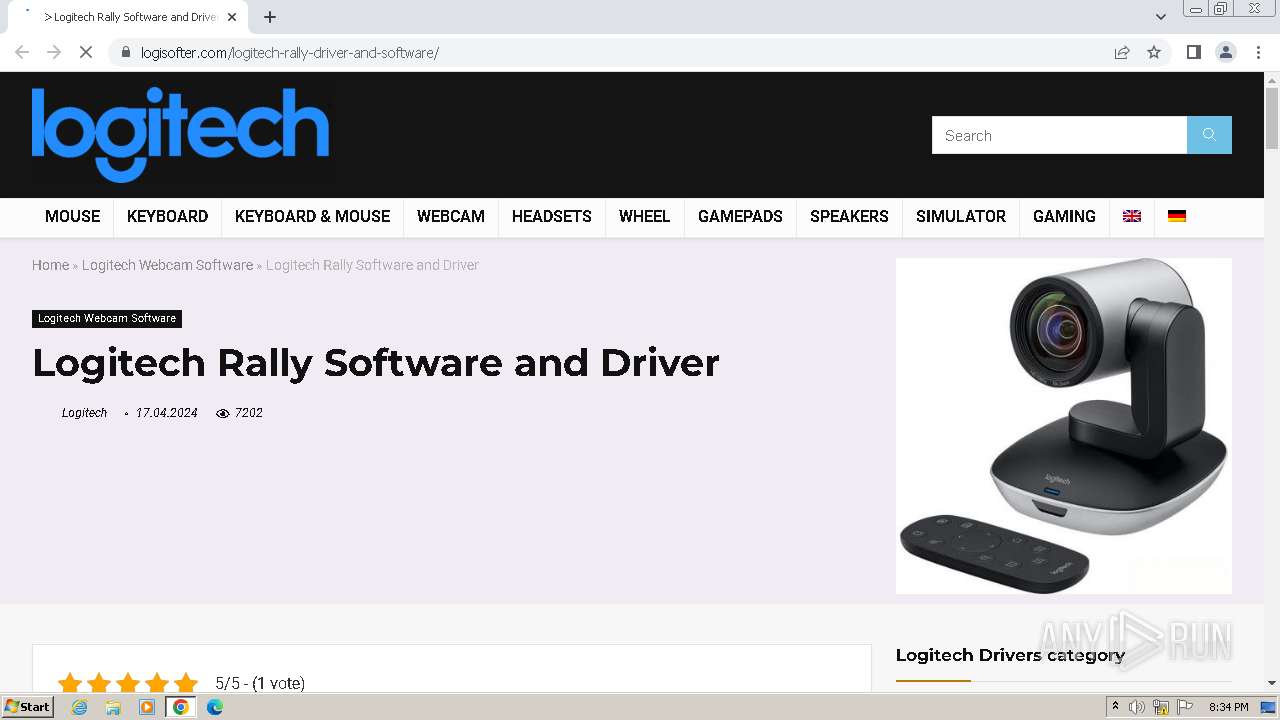Focus the site Search field

point(1059,135)
